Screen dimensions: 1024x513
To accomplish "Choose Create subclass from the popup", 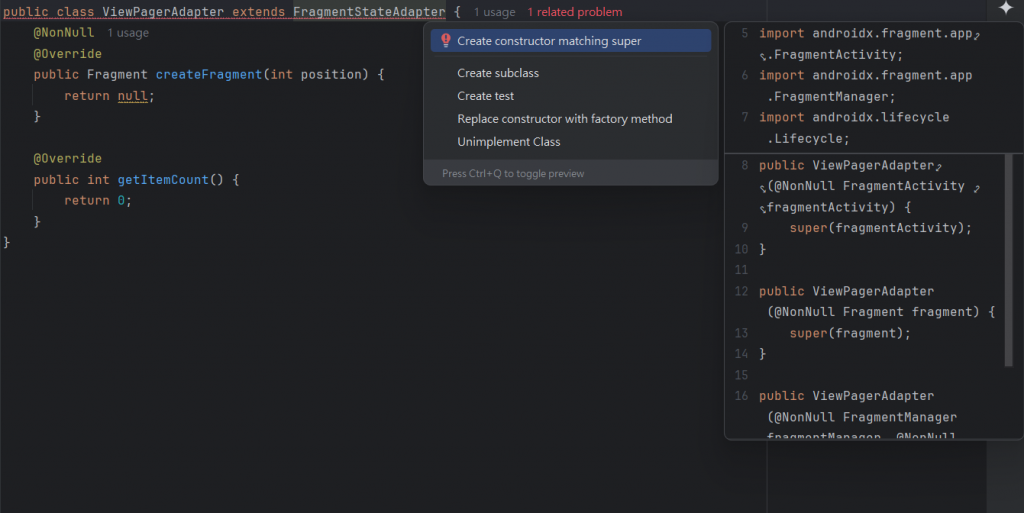I will [498, 73].
